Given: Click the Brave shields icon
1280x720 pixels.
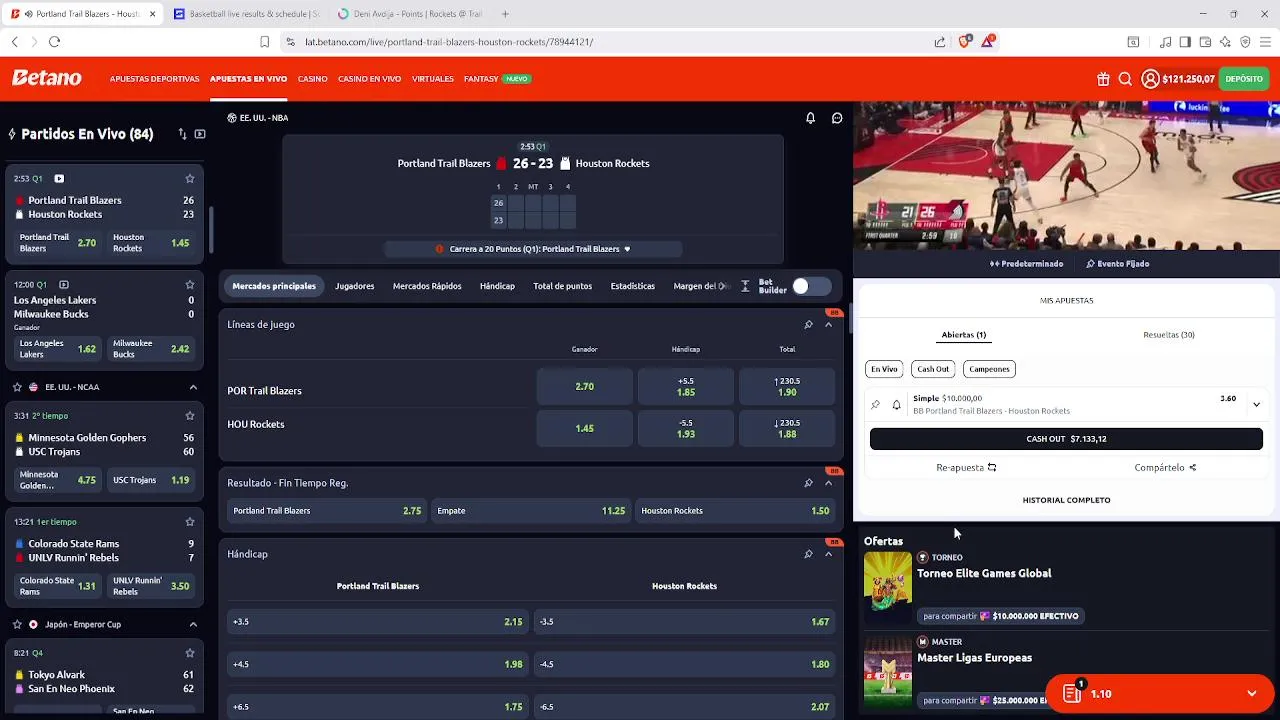Looking at the screenshot, I should pos(965,41).
